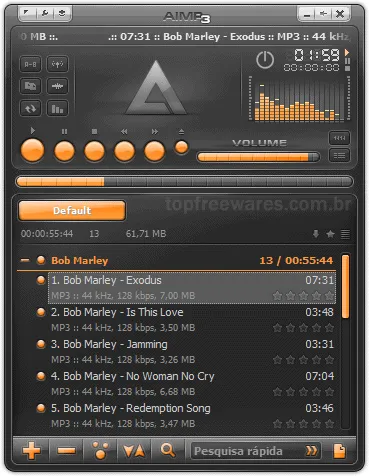Open the audio library icon
This screenshot has height=476, width=369.
pyautogui.click(x=31, y=86)
